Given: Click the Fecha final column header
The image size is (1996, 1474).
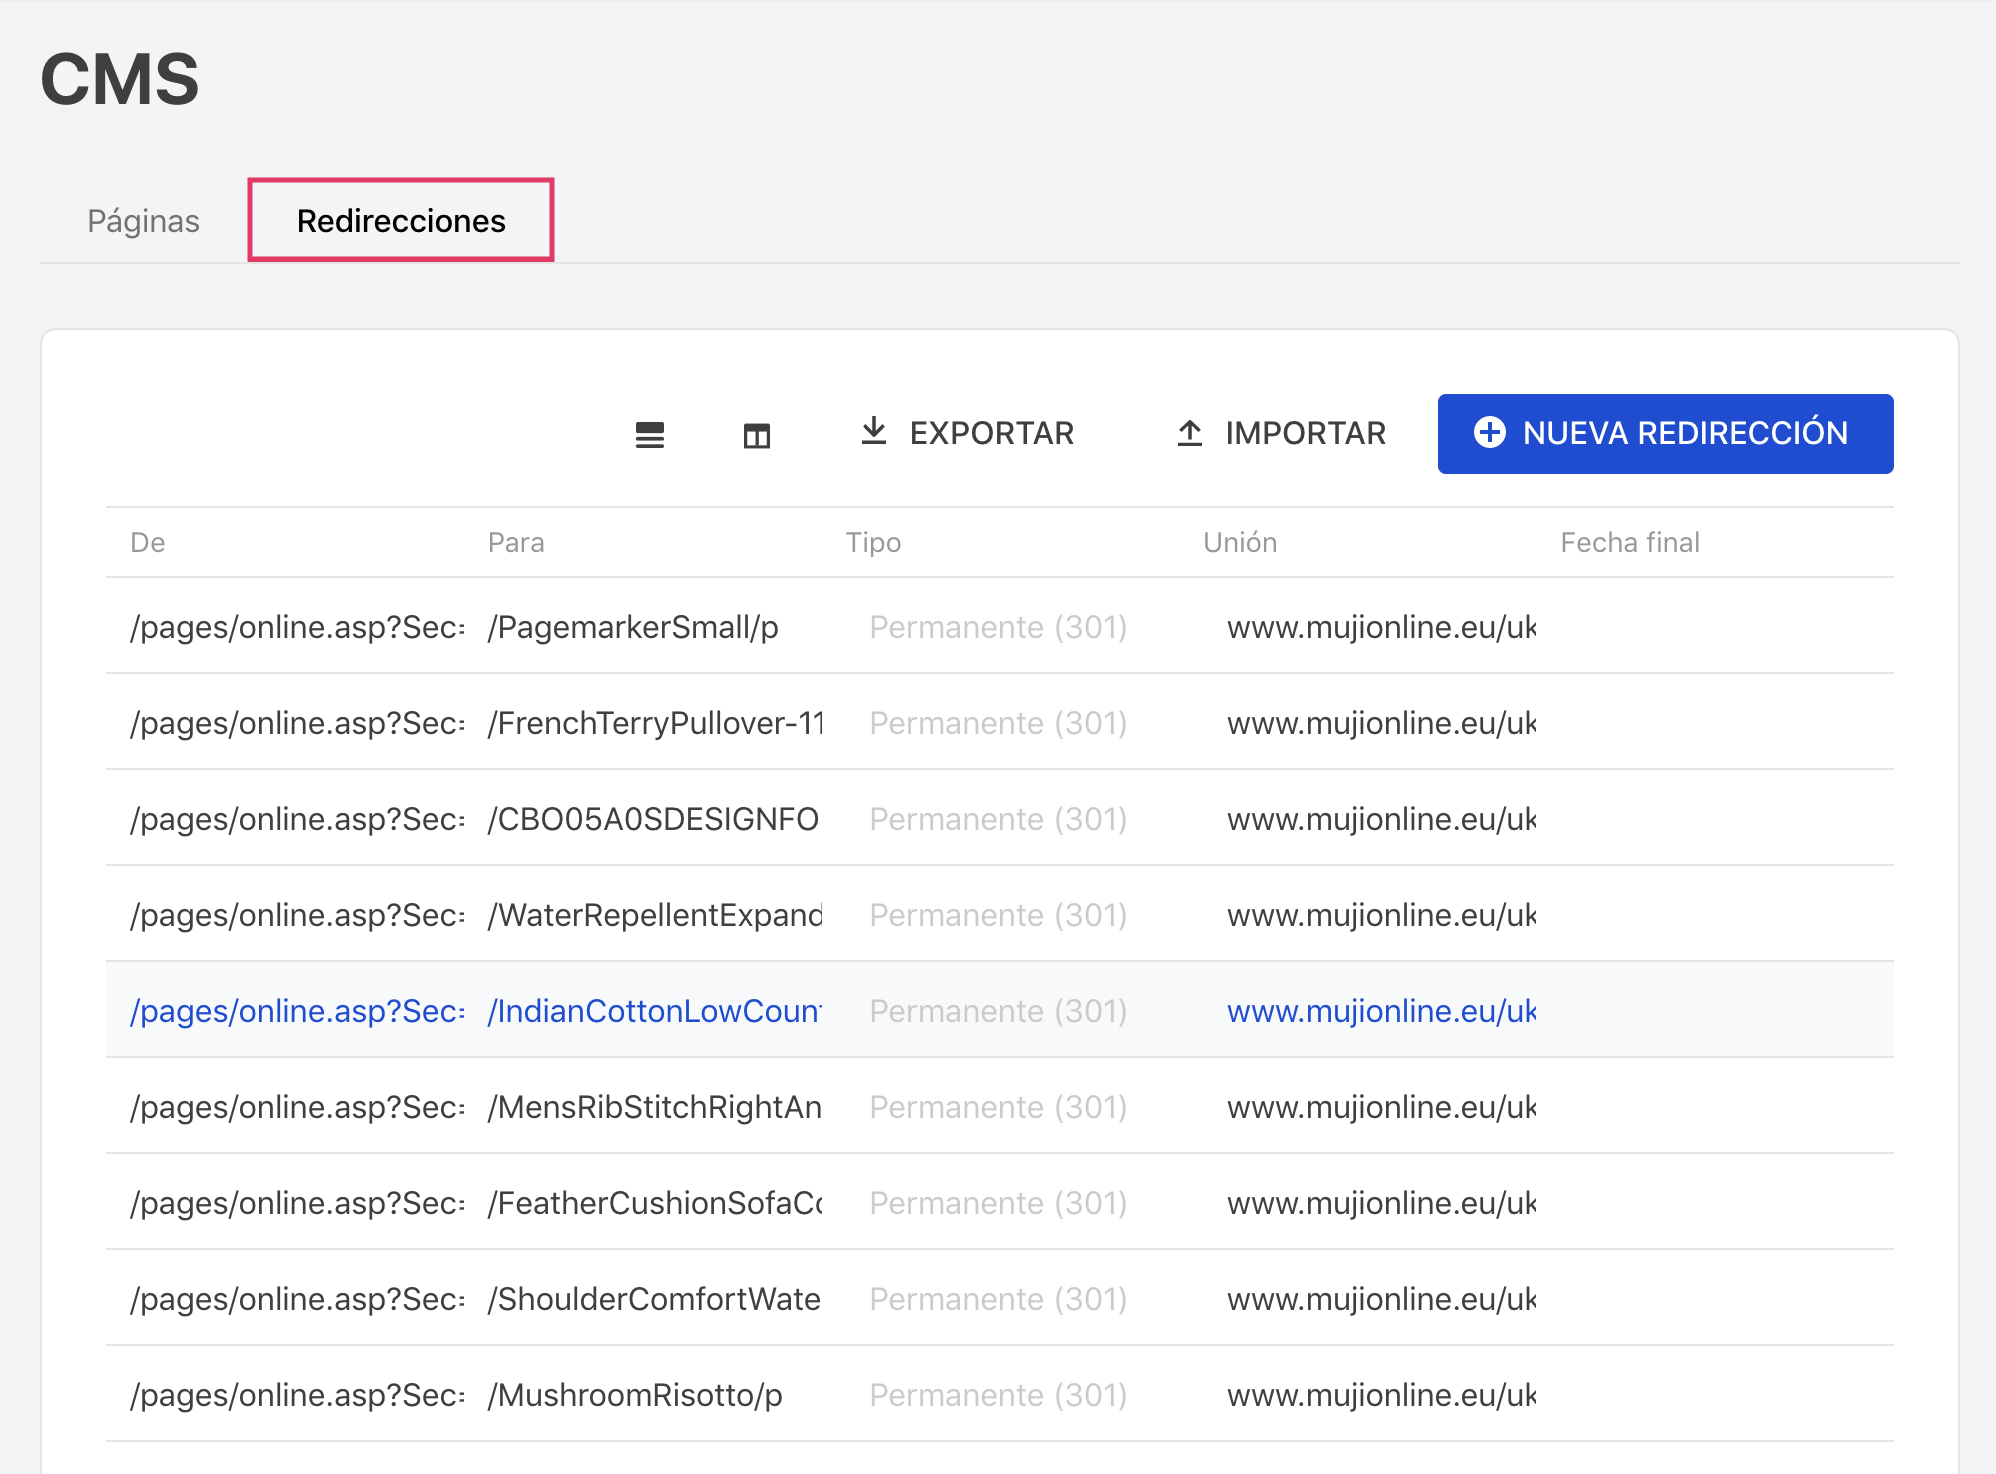Looking at the screenshot, I should (x=1630, y=542).
